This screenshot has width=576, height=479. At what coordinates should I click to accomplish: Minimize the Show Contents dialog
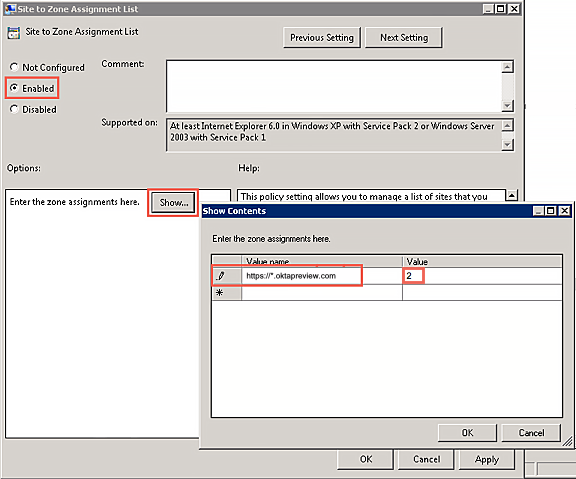(538, 211)
